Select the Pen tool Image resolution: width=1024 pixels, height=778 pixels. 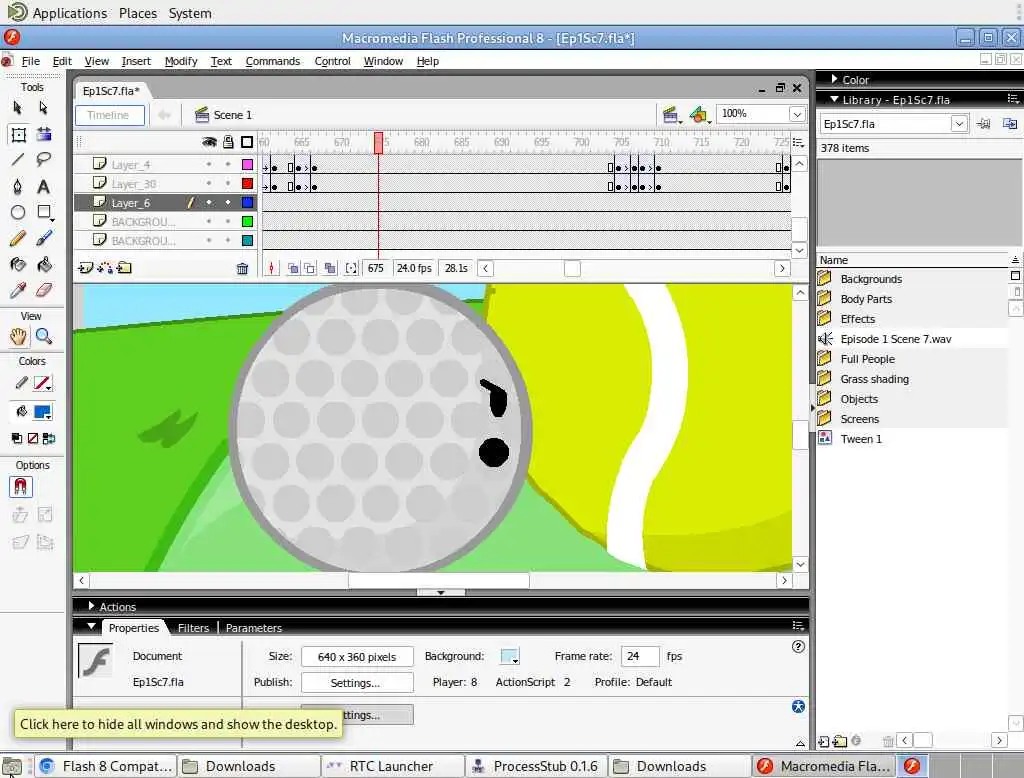[x=18, y=187]
